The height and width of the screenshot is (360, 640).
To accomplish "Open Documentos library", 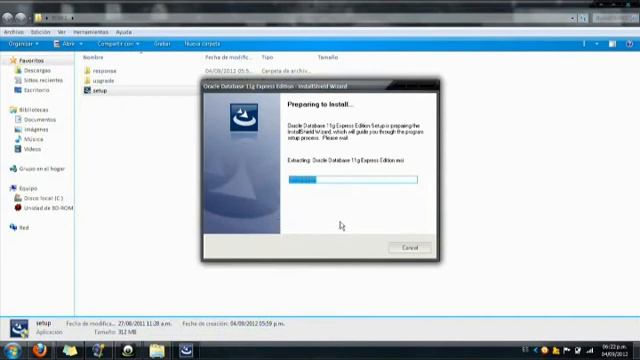I will pos(40,120).
